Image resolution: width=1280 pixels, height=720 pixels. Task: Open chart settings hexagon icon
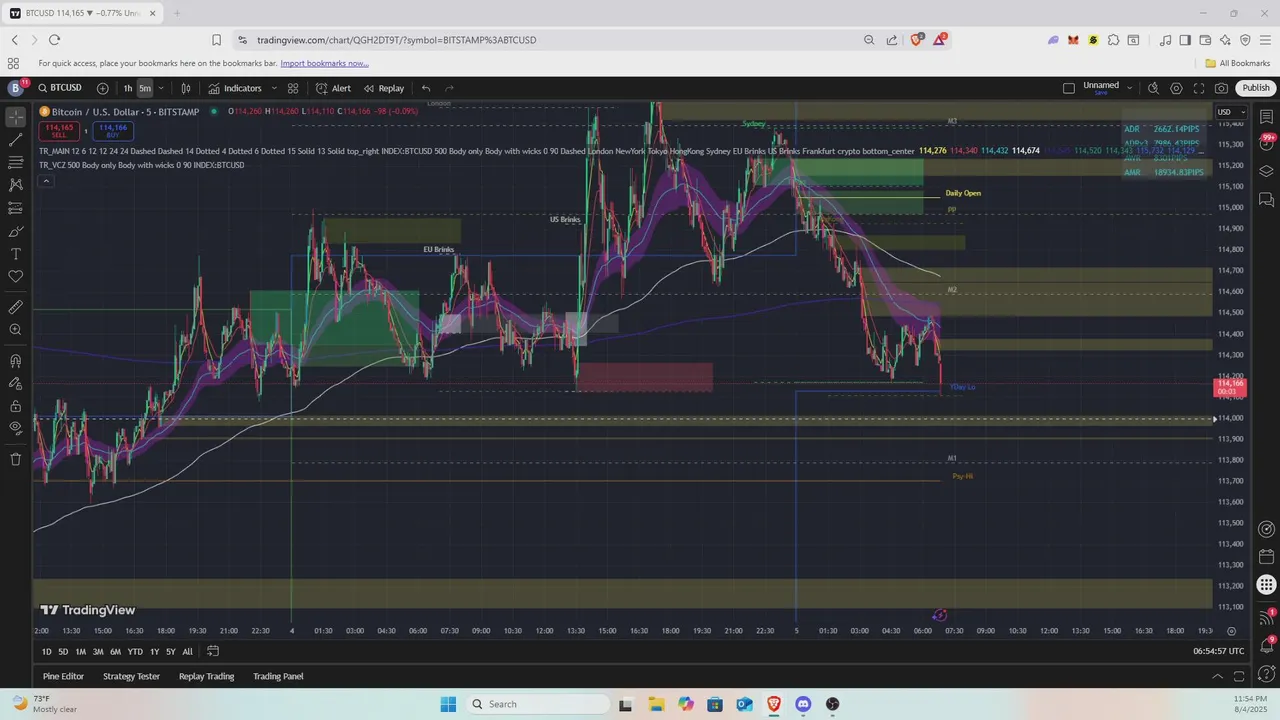1176,88
